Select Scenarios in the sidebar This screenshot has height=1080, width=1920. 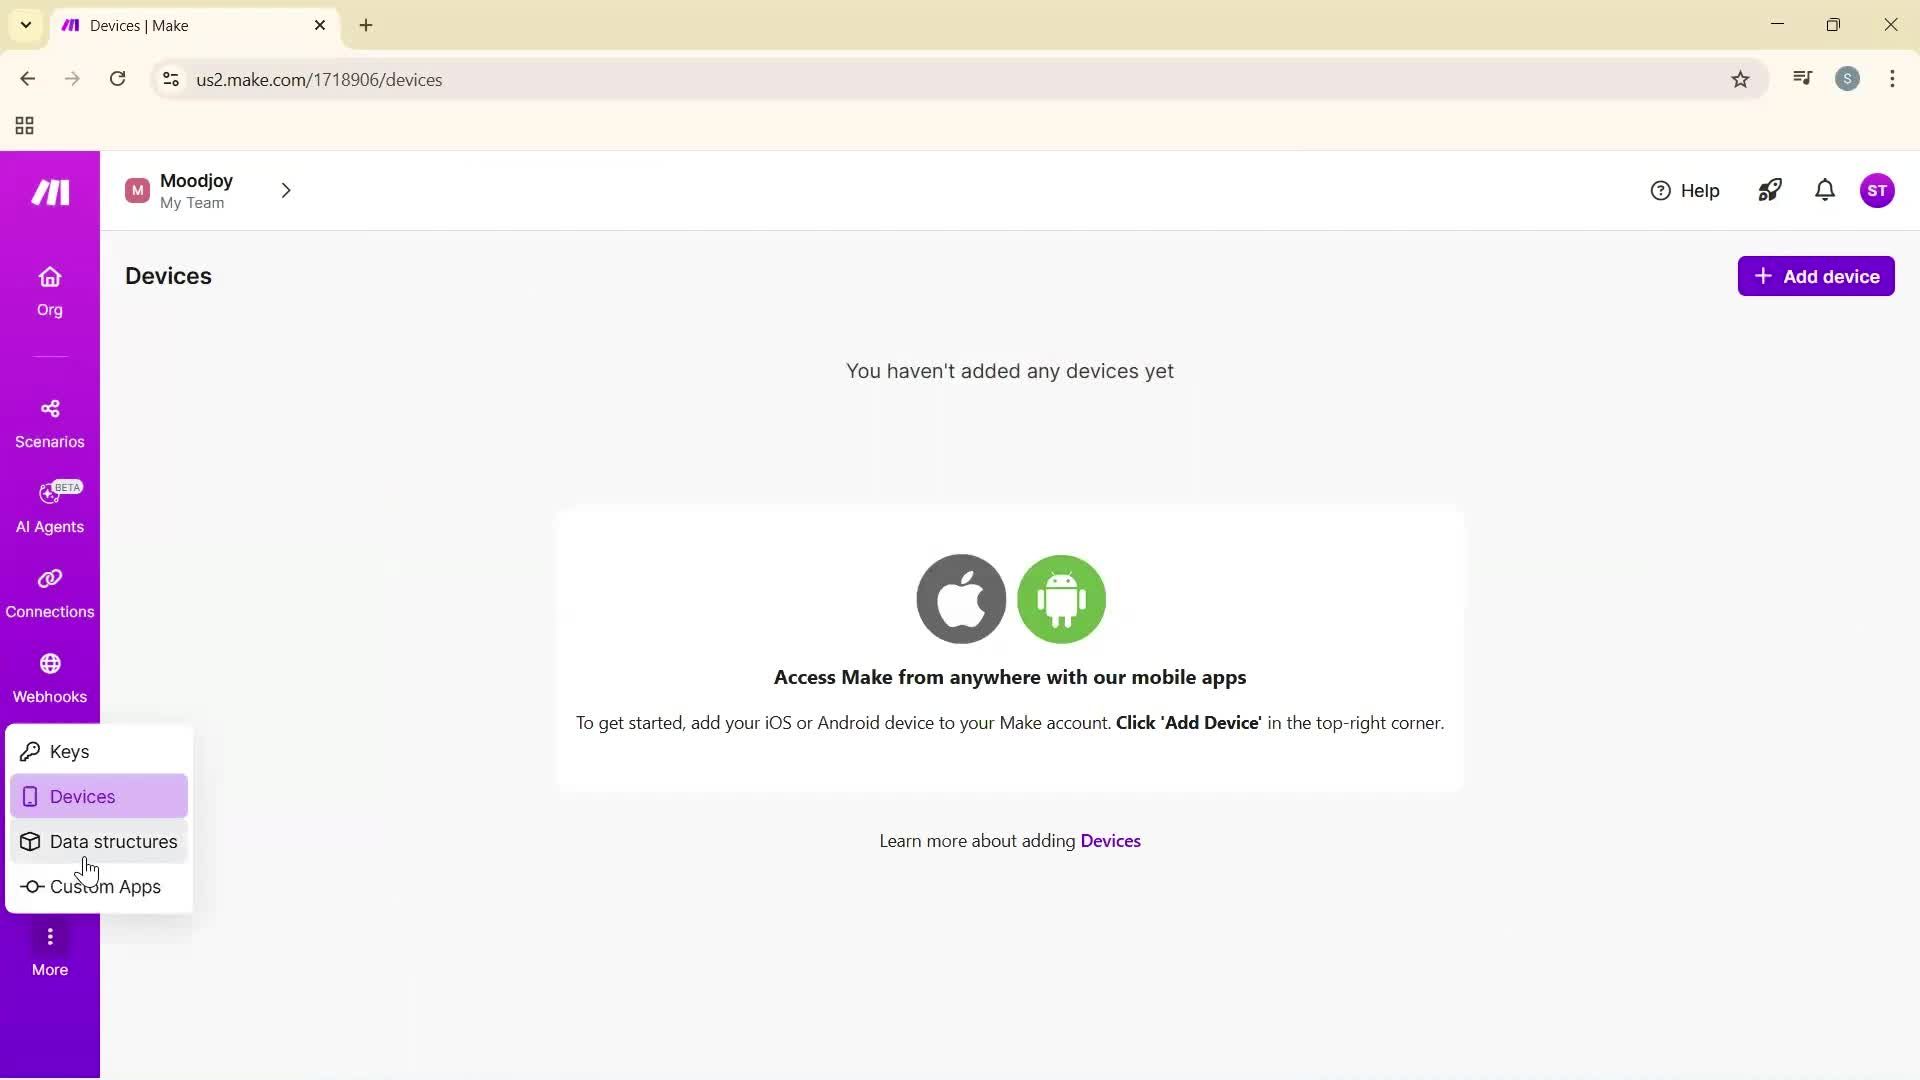pos(49,422)
